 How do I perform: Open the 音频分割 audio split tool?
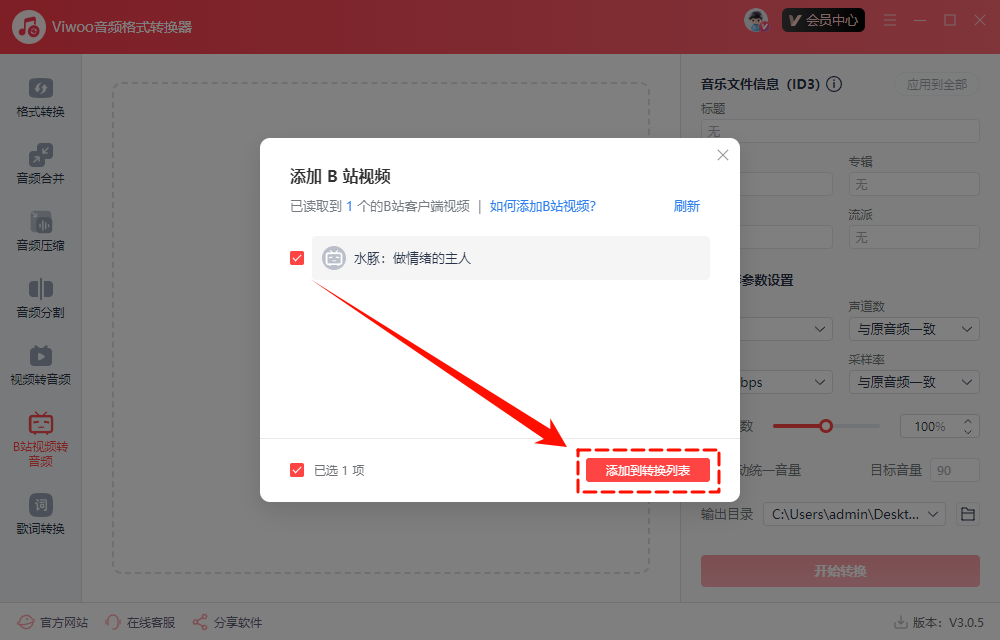coord(40,298)
